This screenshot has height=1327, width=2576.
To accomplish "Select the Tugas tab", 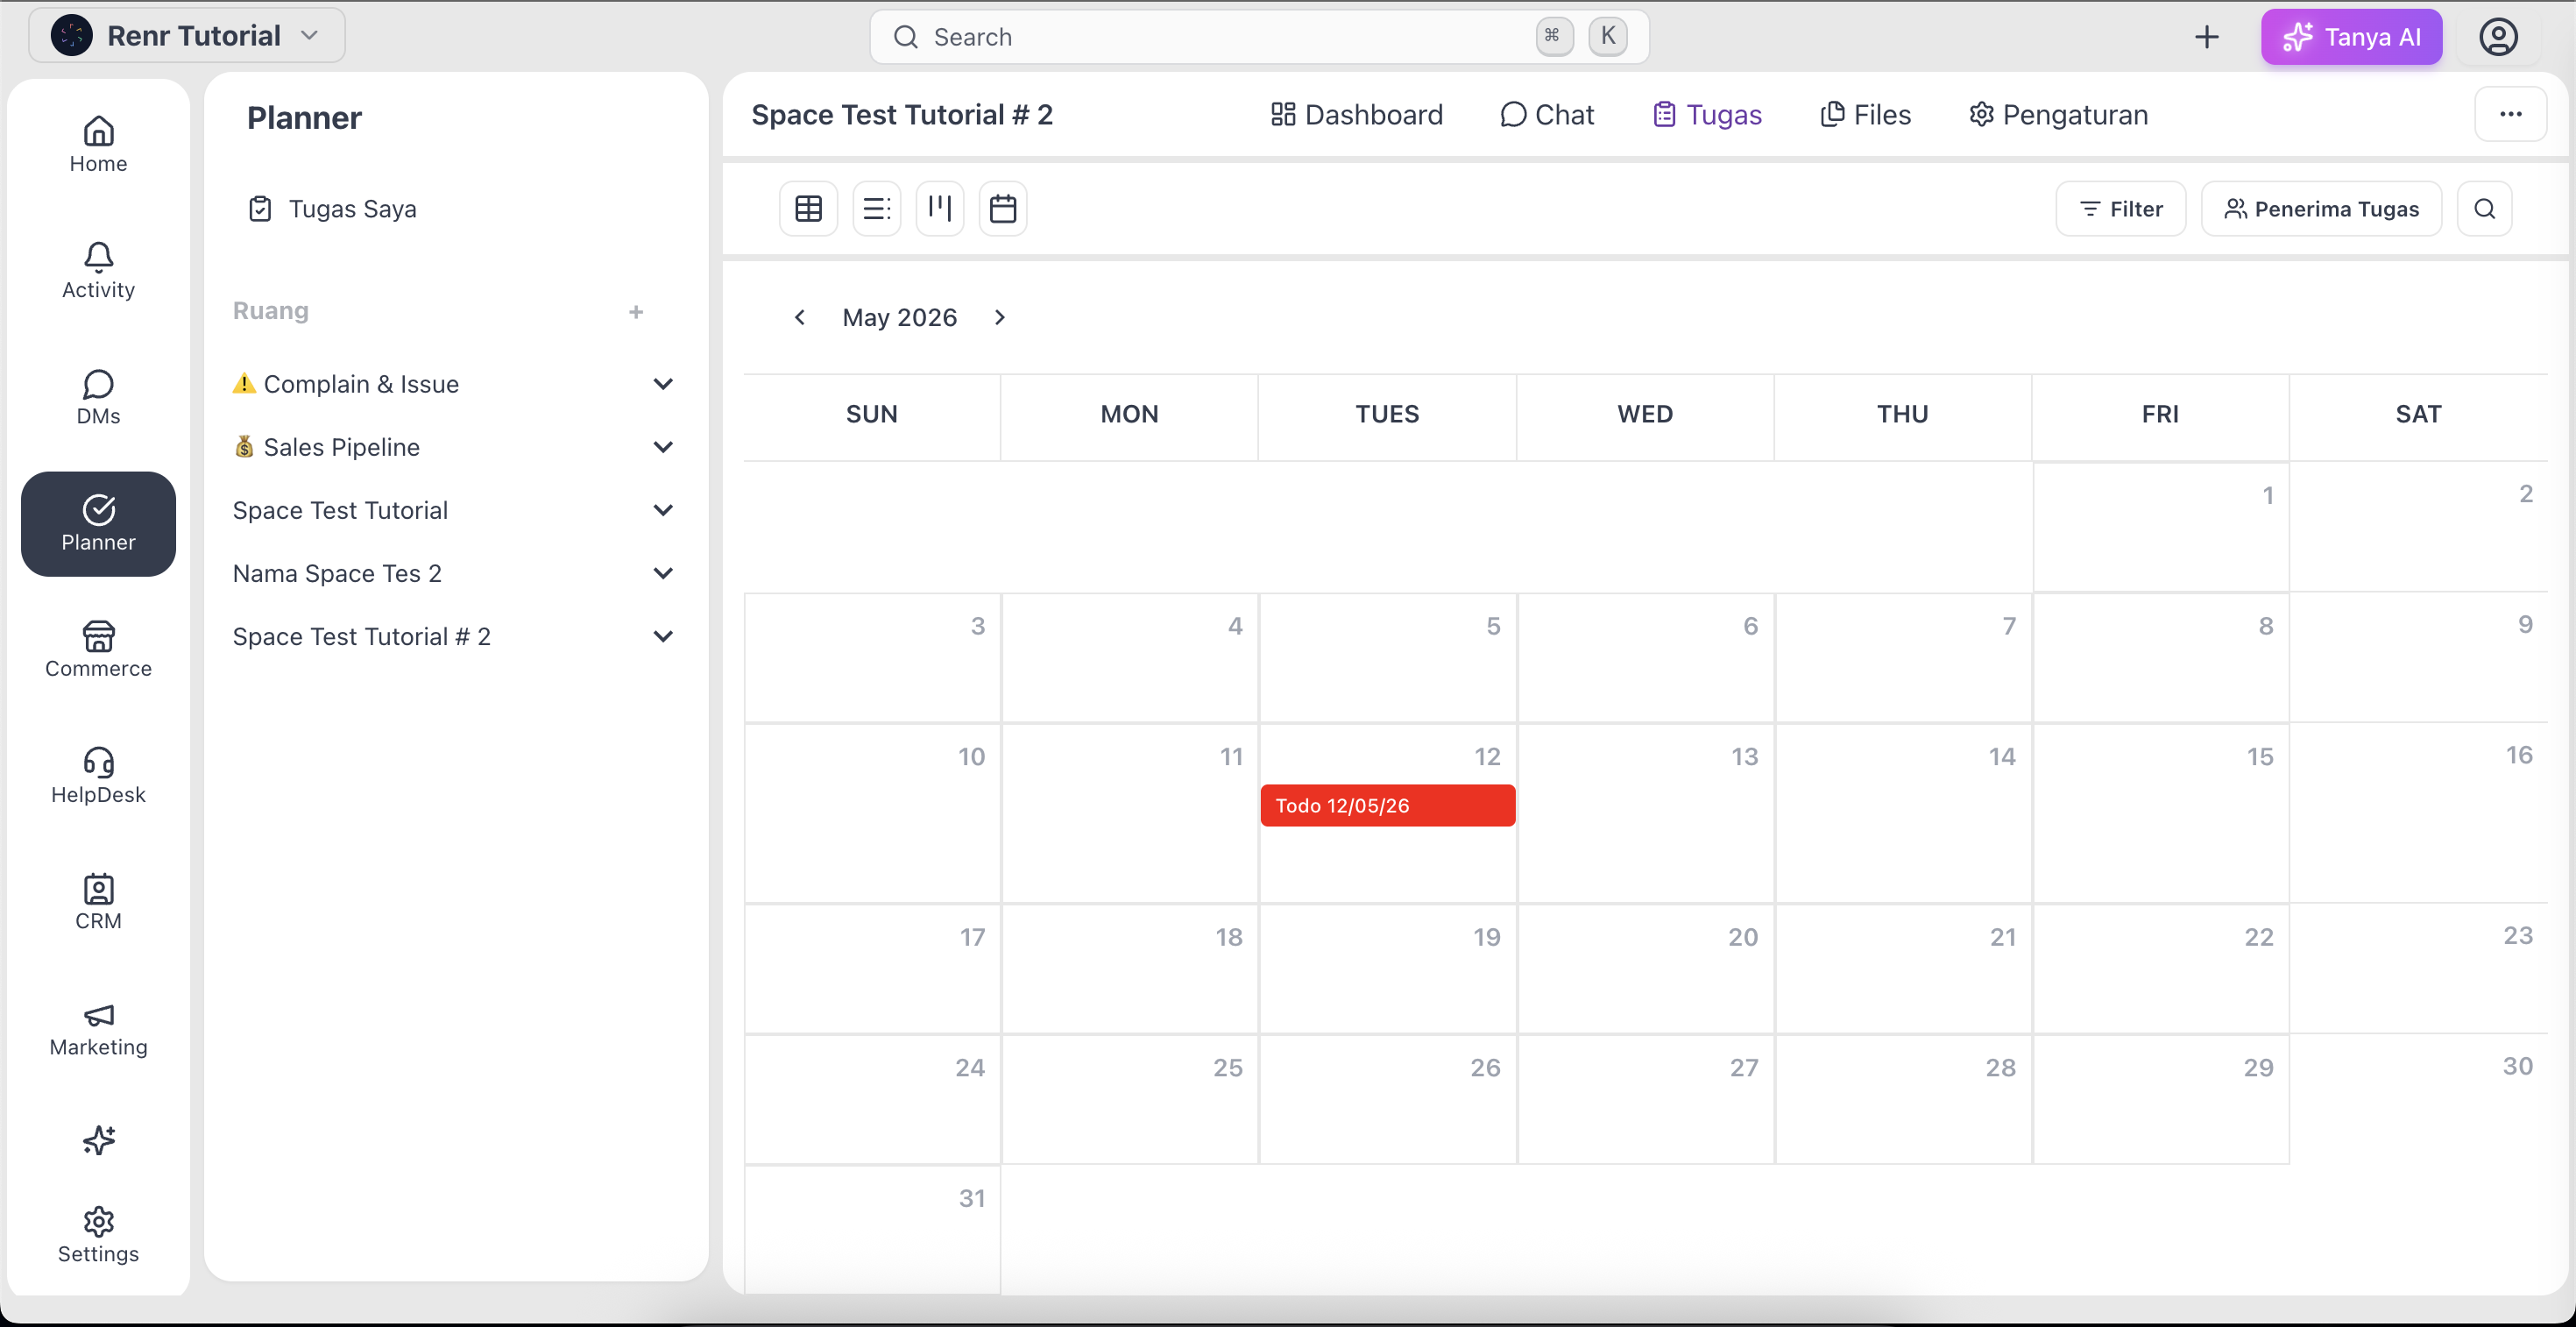I will click(1707, 115).
